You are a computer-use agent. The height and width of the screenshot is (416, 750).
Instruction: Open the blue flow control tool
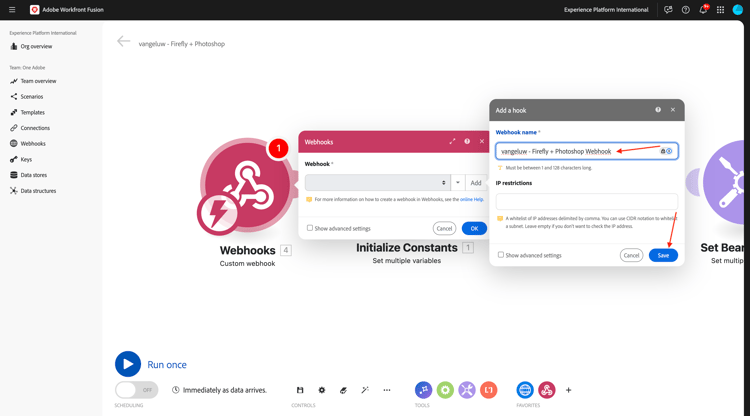[x=423, y=390]
